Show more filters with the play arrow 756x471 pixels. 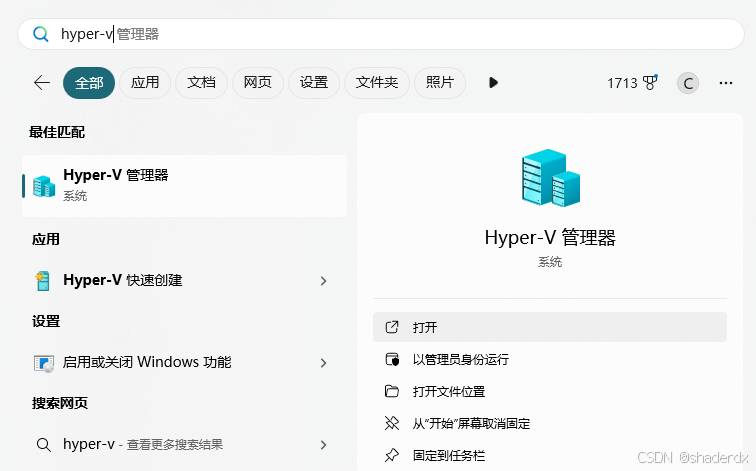[493, 83]
